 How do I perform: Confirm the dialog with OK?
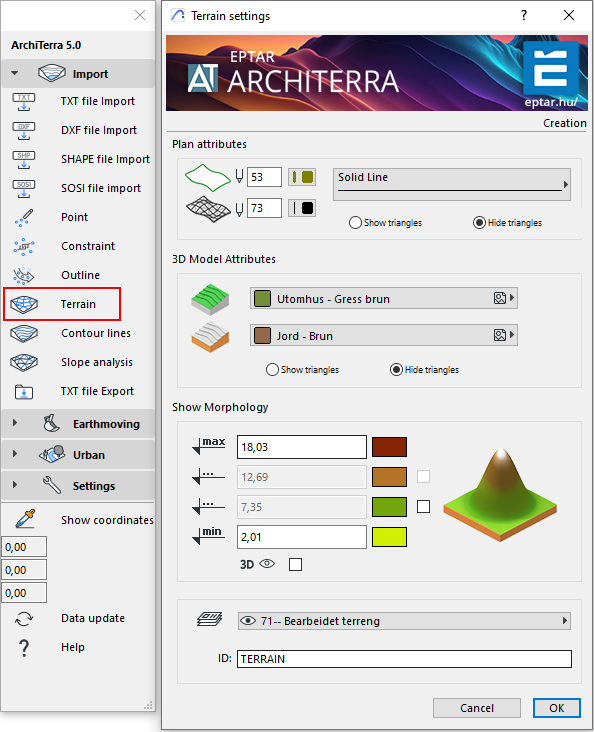557,708
